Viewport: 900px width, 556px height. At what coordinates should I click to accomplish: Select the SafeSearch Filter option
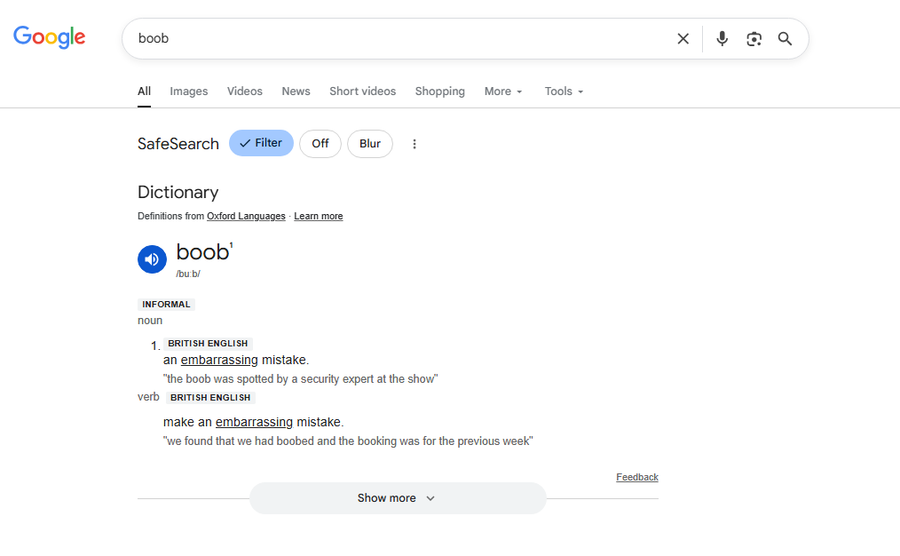(261, 143)
